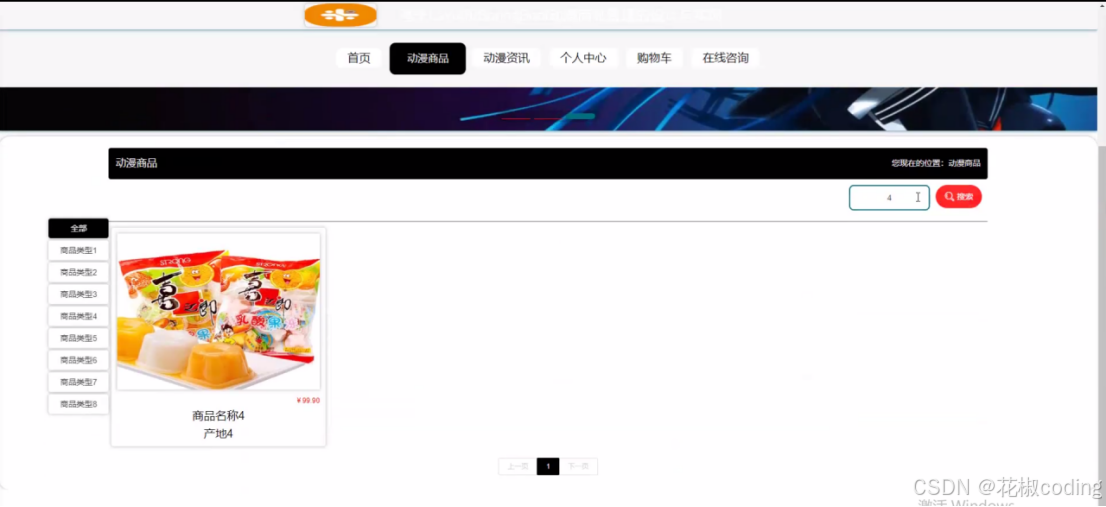Go to the 动漫资讯 tab

coord(506,58)
